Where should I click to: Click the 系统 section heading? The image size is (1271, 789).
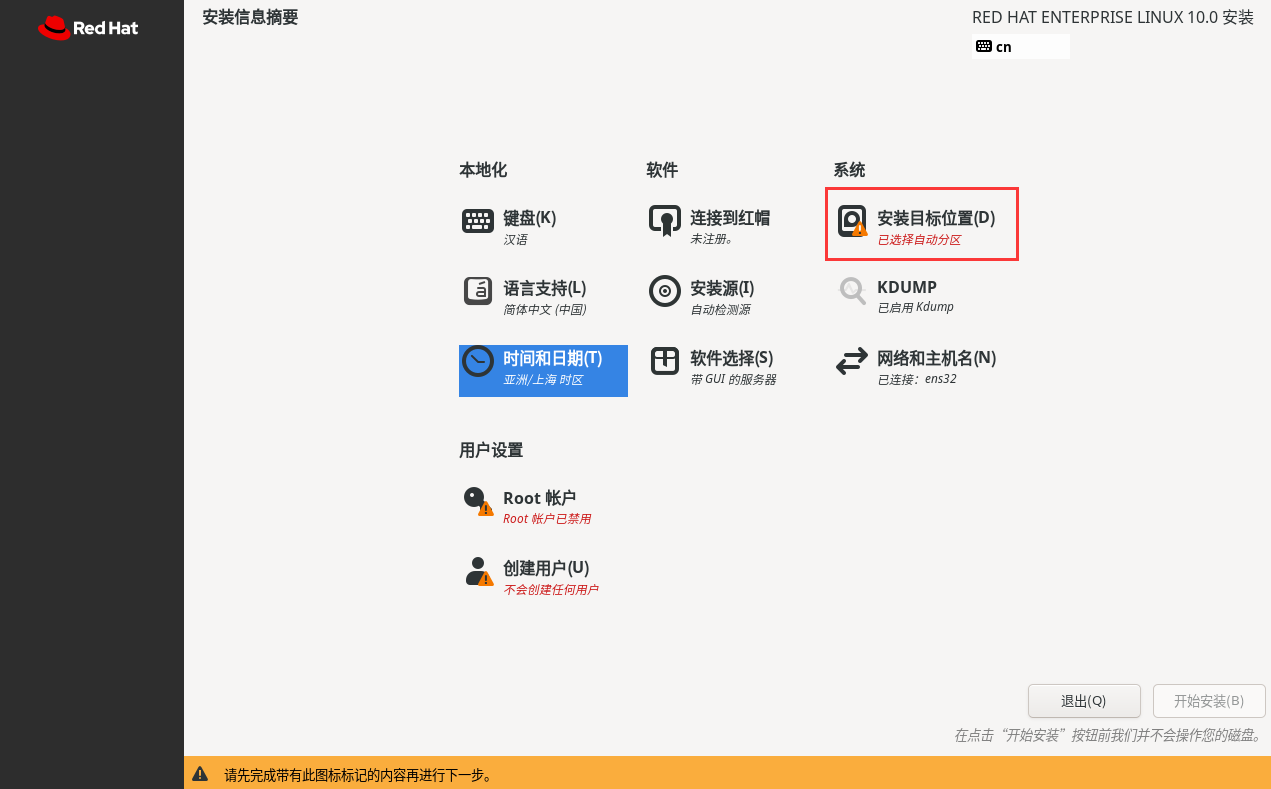coord(849,170)
